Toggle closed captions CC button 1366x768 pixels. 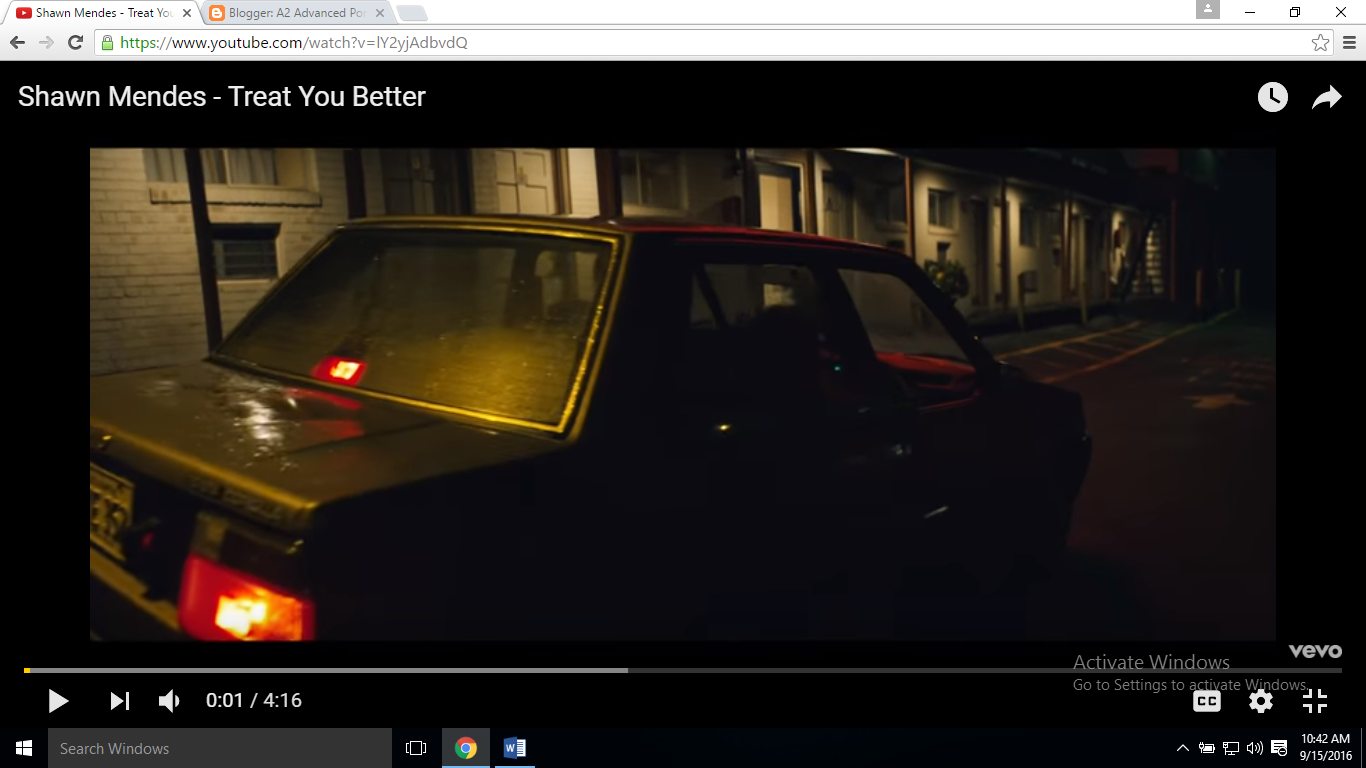(x=1207, y=701)
